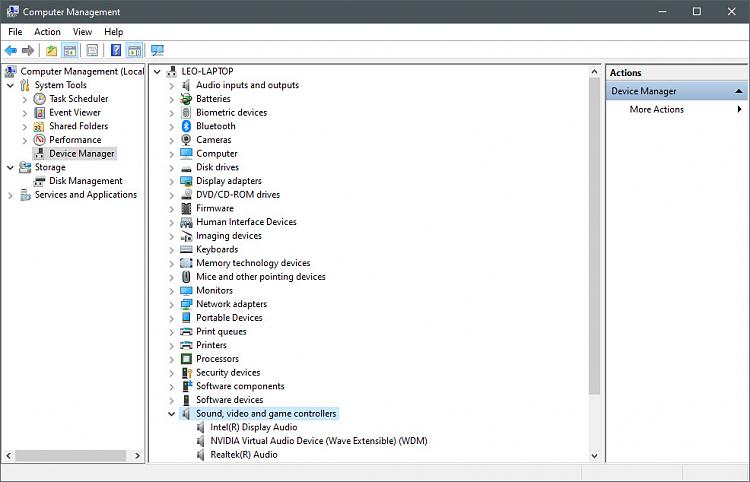
Task: Open the View menu
Action: tap(82, 32)
